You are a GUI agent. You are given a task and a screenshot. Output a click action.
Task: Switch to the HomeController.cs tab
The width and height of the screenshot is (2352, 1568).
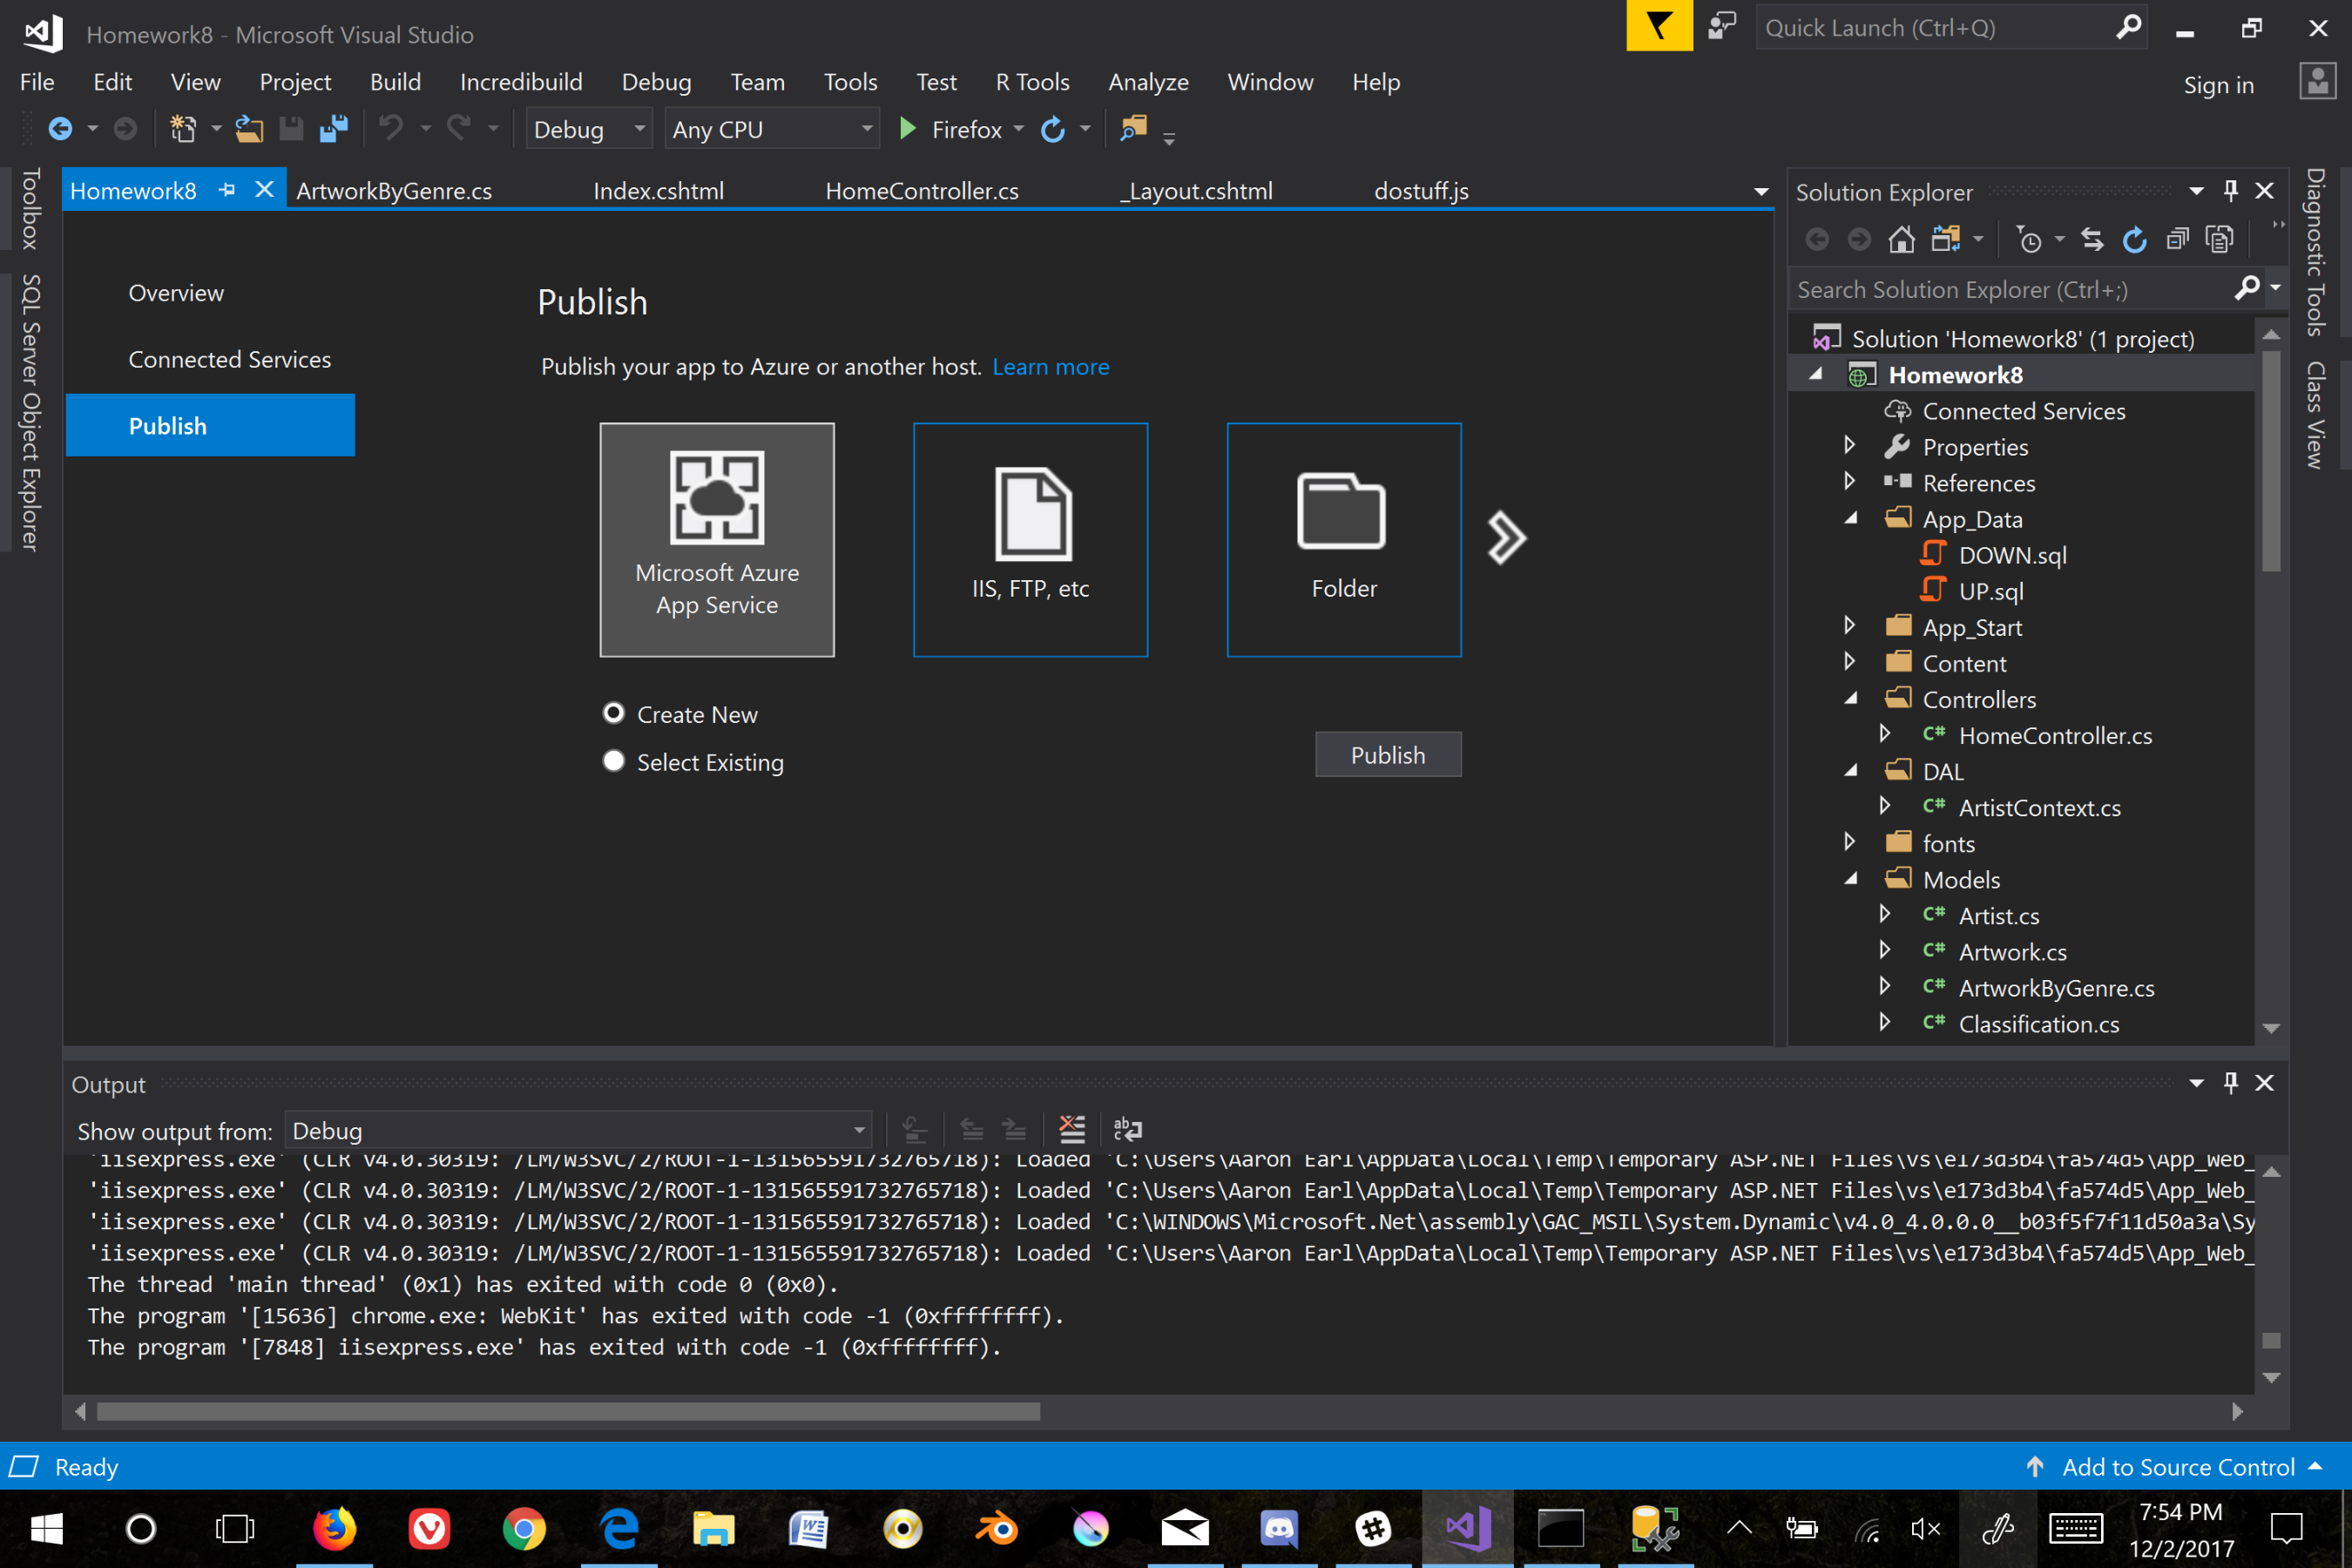921,190
